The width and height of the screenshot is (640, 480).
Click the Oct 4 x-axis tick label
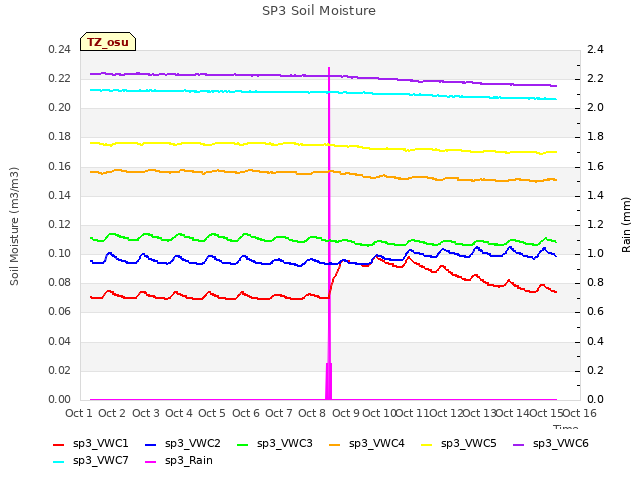(179, 413)
